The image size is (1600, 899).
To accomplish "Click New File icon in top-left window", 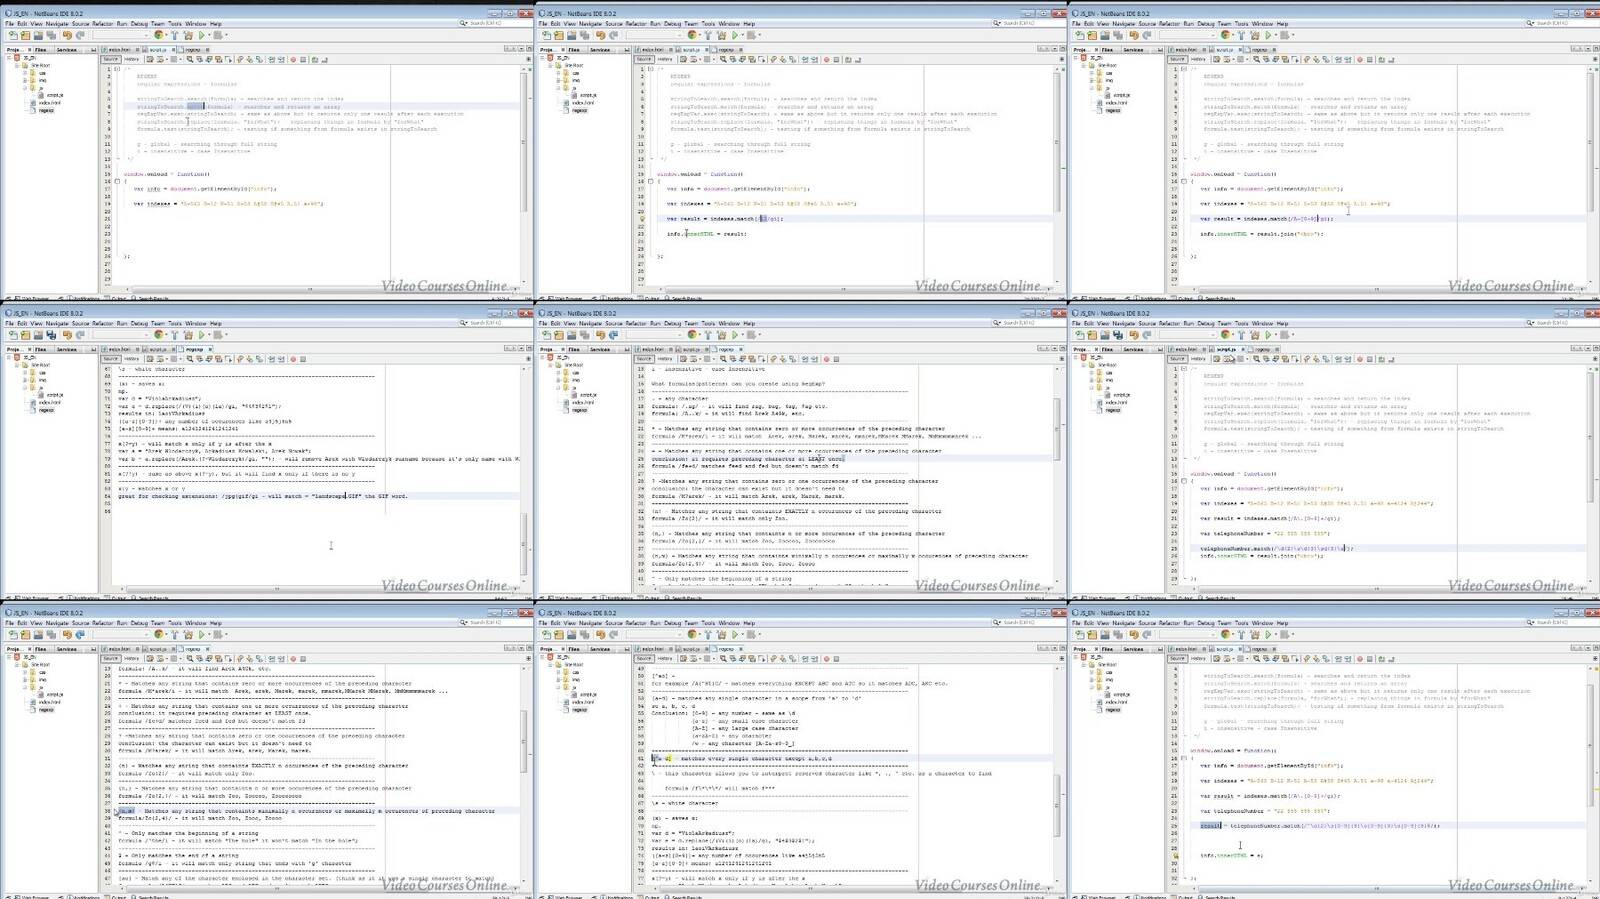I will (13, 35).
